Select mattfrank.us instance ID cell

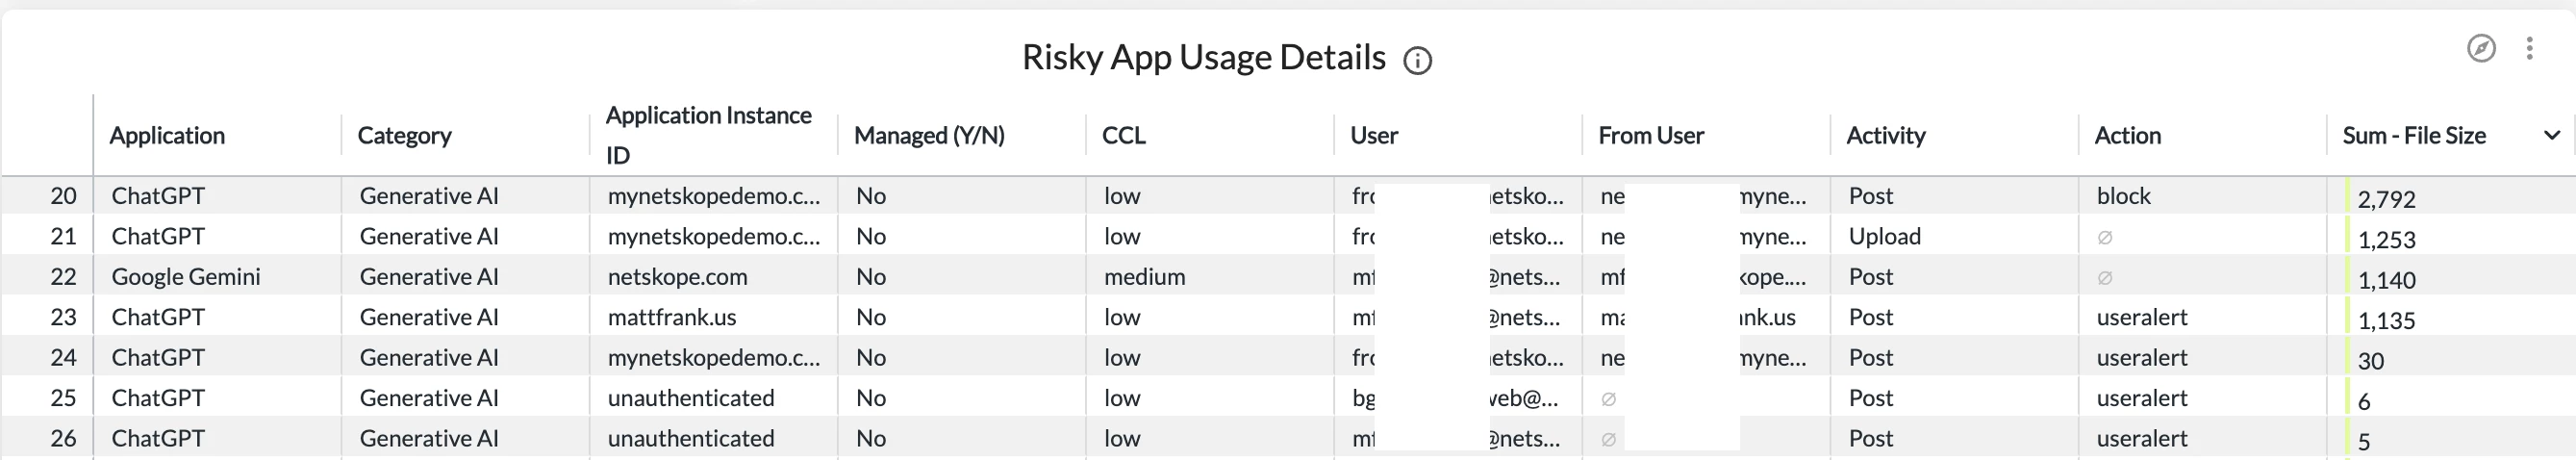pyautogui.click(x=671, y=317)
